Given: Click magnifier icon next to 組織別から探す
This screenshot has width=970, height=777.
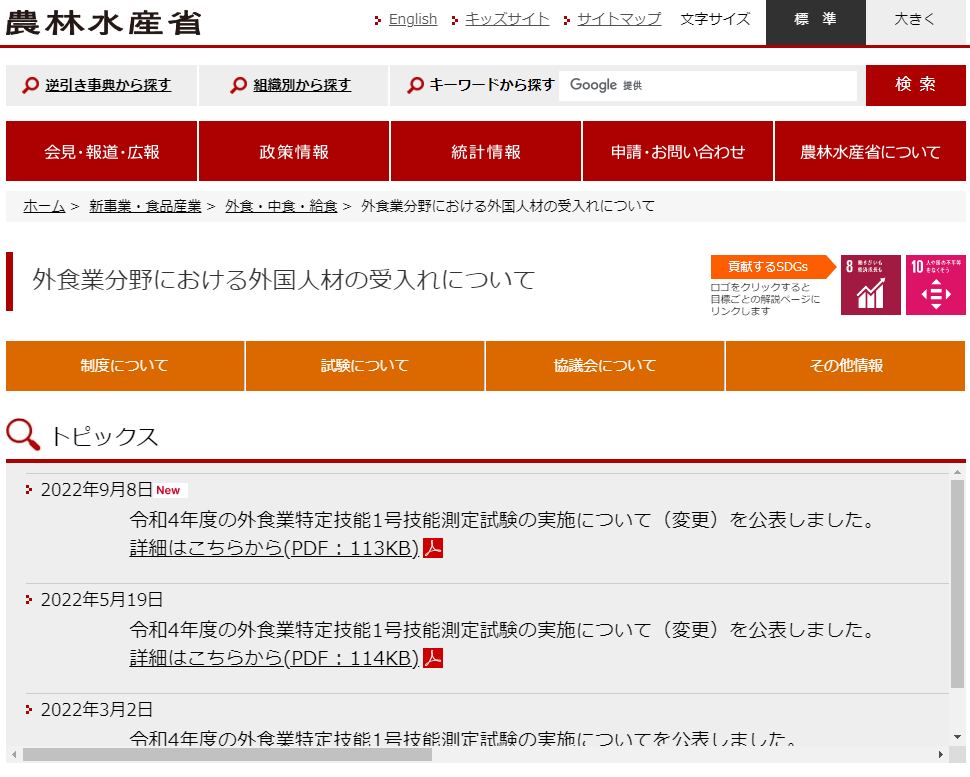Looking at the screenshot, I should coord(238,86).
